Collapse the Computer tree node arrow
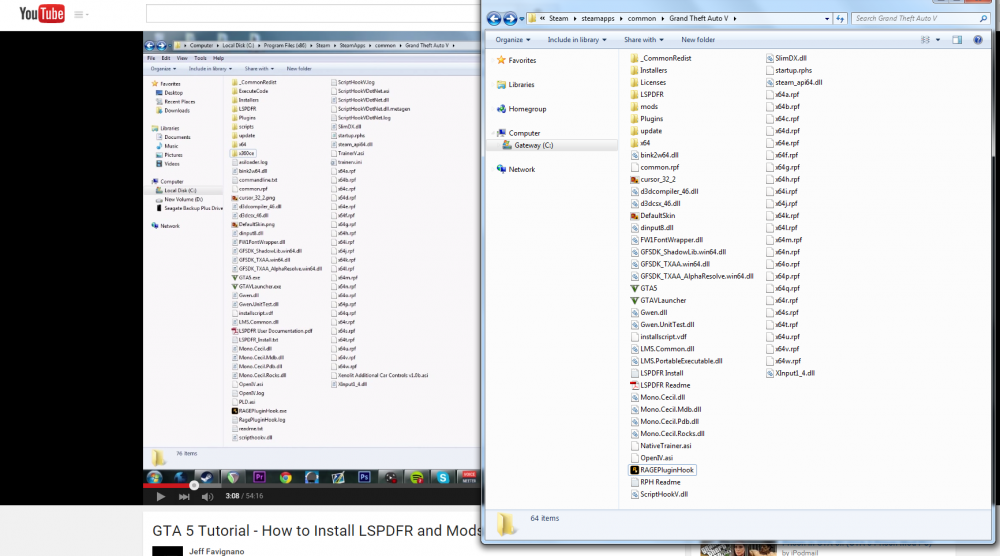This screenshot has height=556, width=1000. point(492,133)
